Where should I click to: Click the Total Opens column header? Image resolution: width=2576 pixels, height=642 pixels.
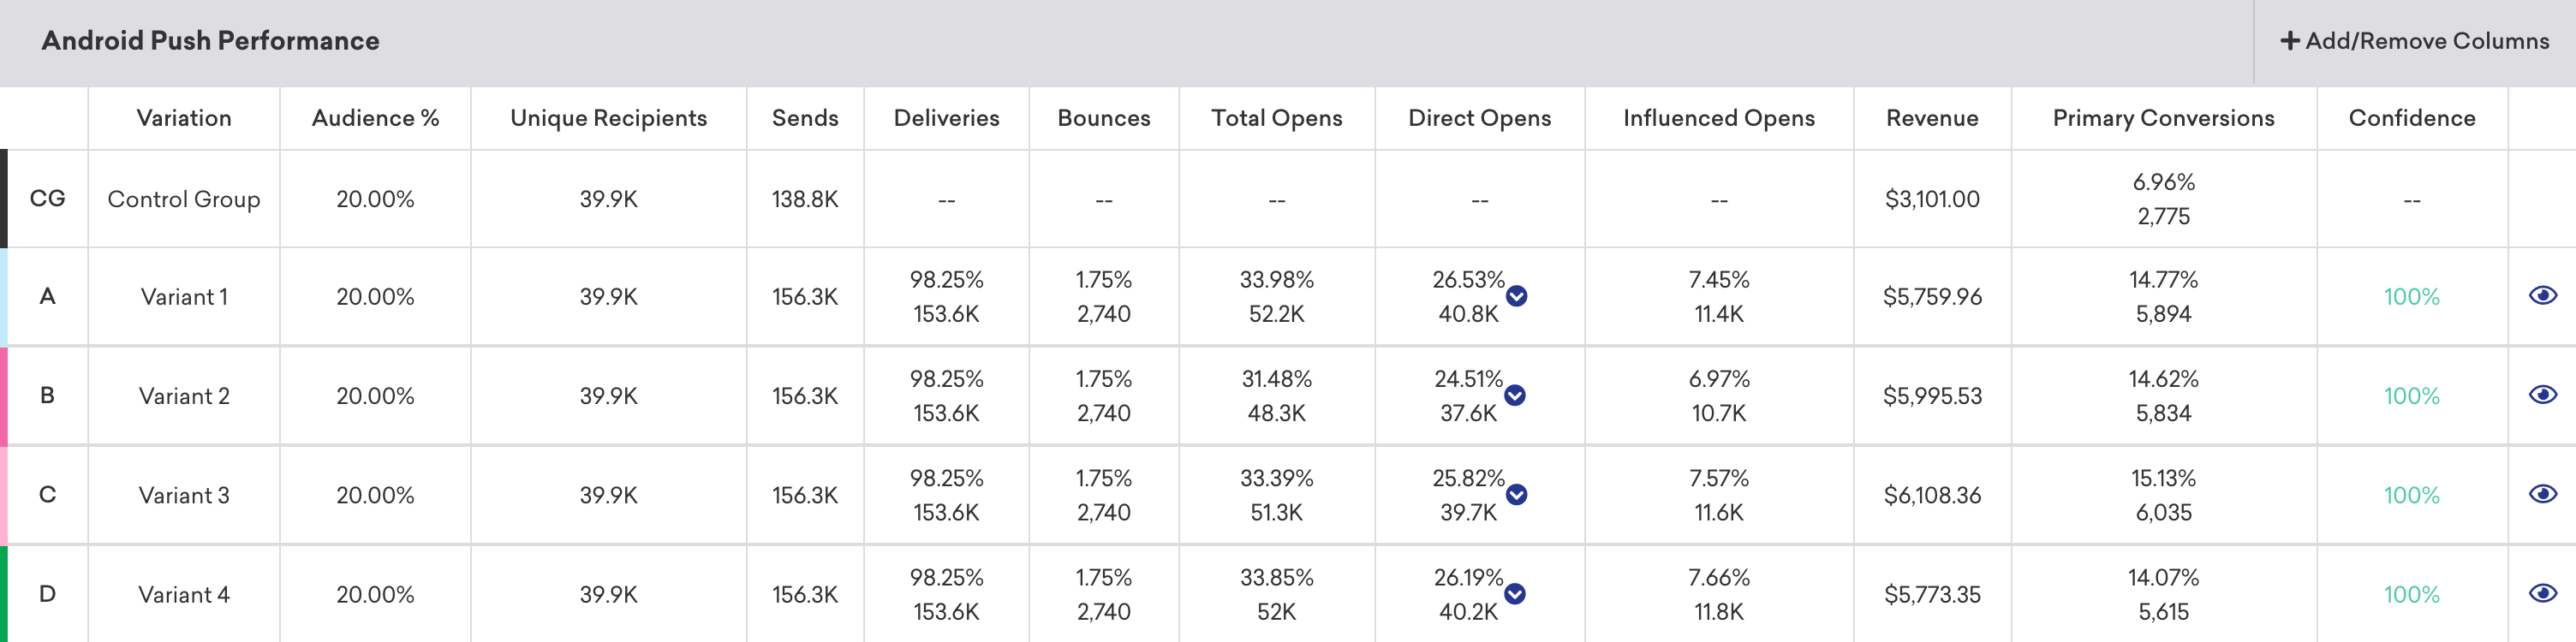click(x=1276, y=118)
